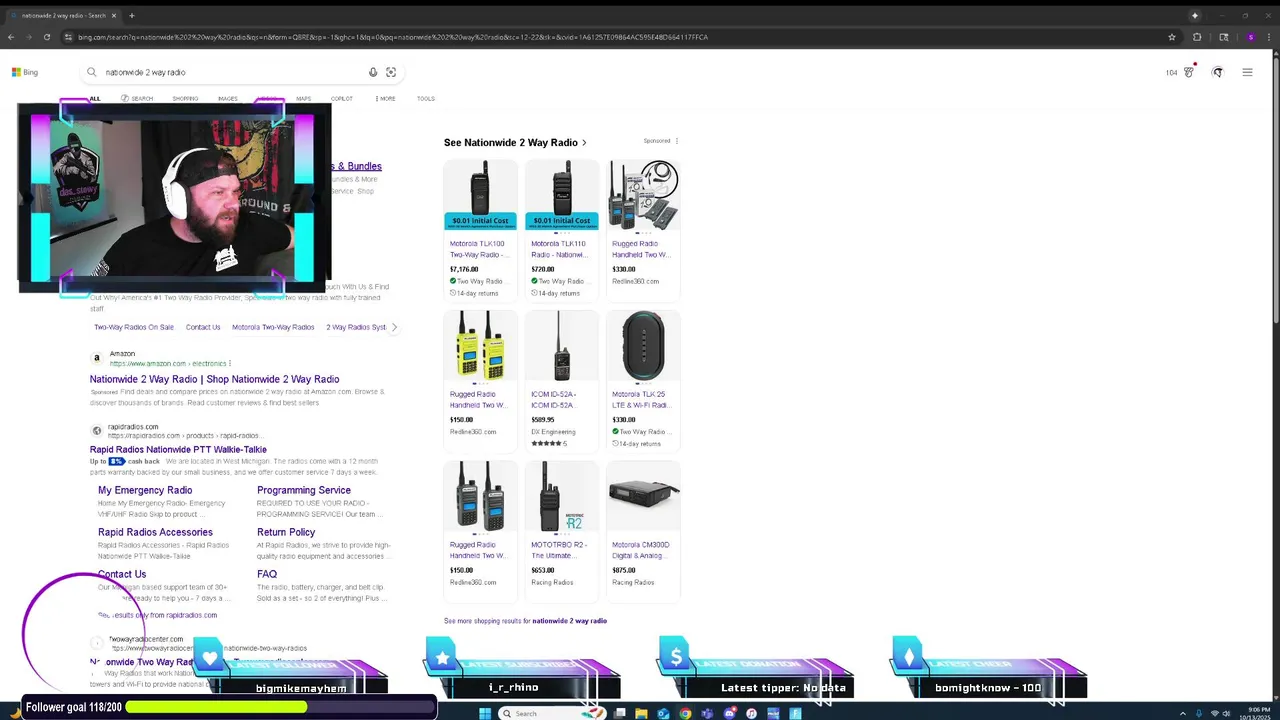Open the volume icon in the system tray
The height and width of the screenshot is (720, 1280).
[x=1227, y=713]
